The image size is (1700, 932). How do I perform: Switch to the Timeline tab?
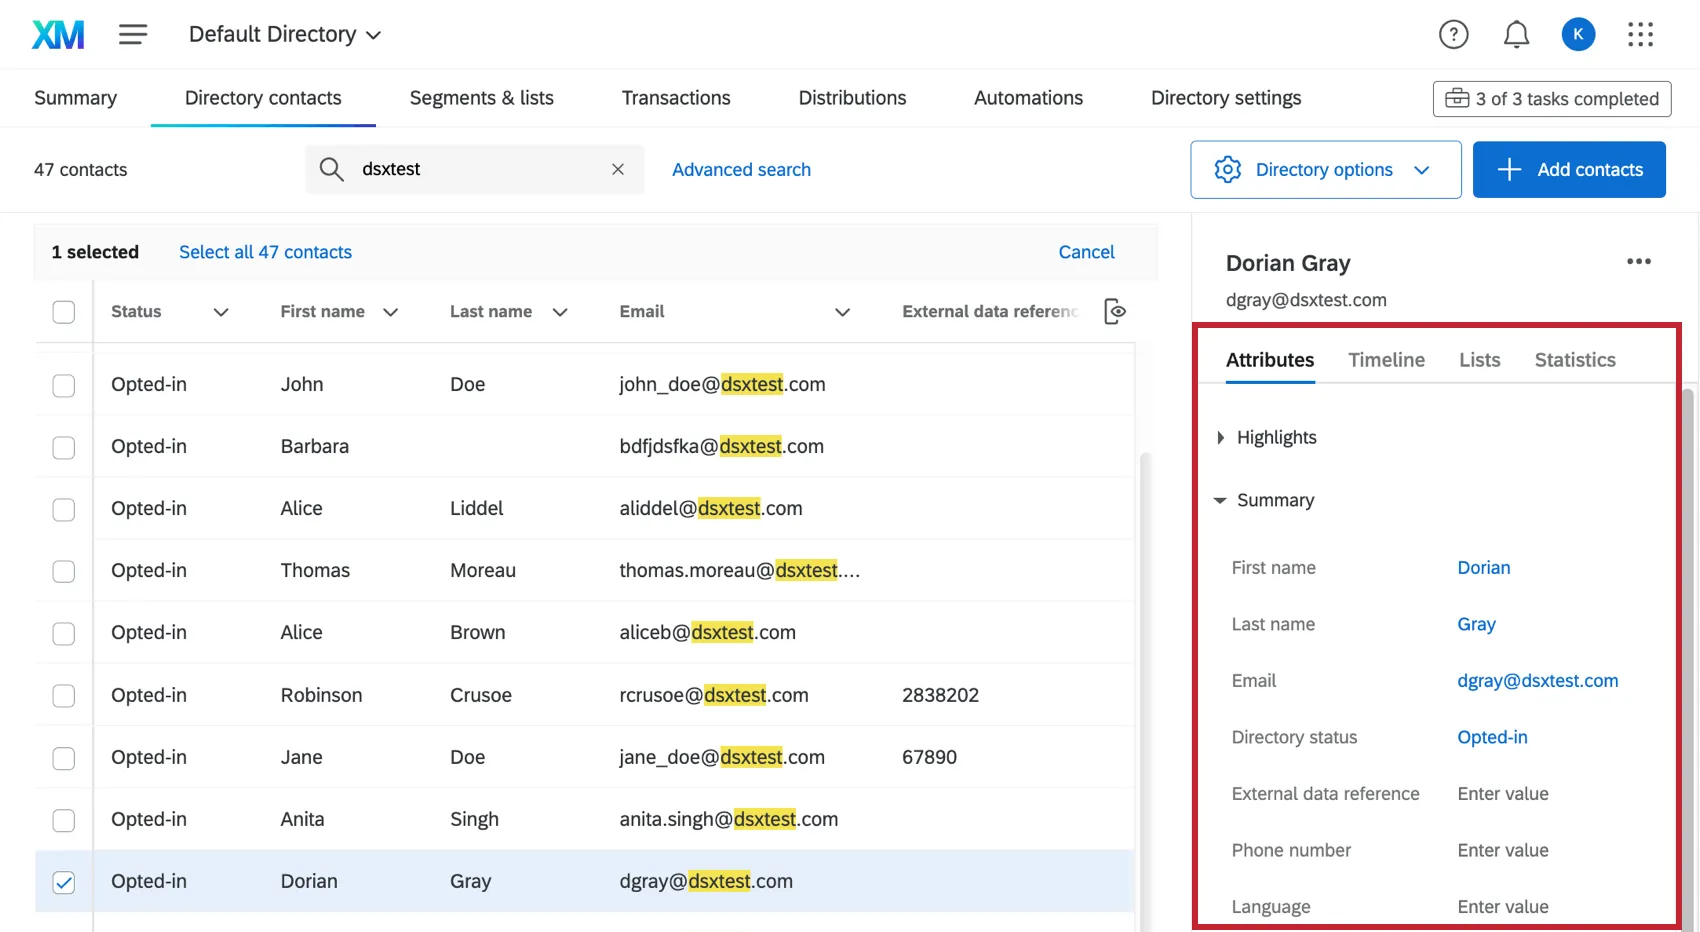(1387, 359)
